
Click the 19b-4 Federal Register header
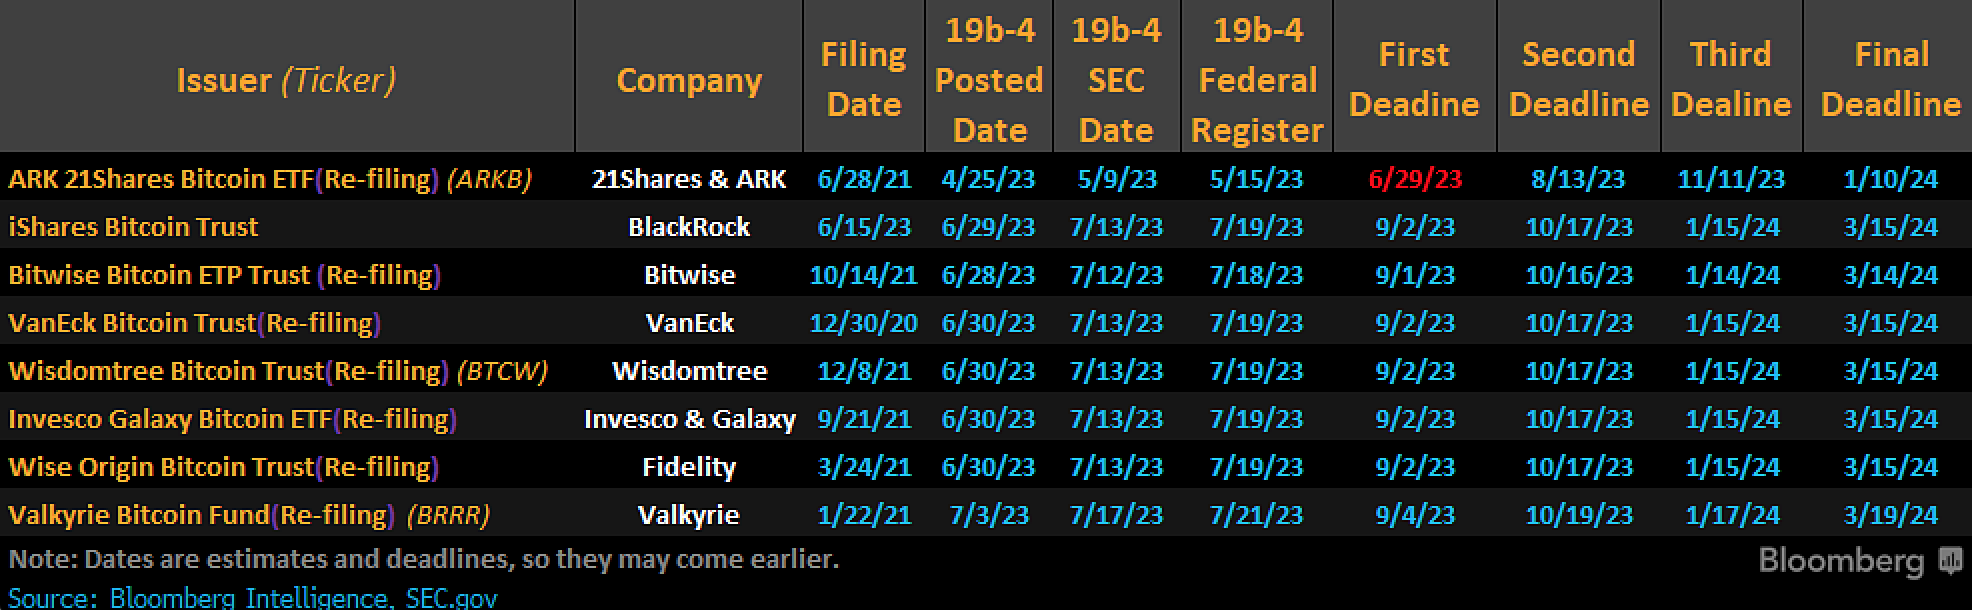point(1257,80)
